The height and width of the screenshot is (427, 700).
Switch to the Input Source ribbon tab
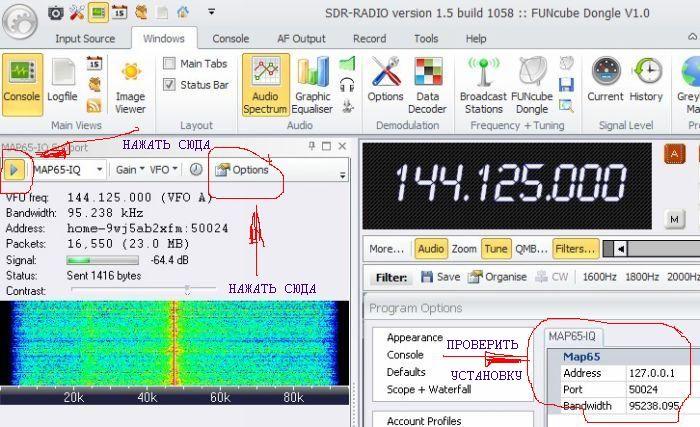point(85,39)
